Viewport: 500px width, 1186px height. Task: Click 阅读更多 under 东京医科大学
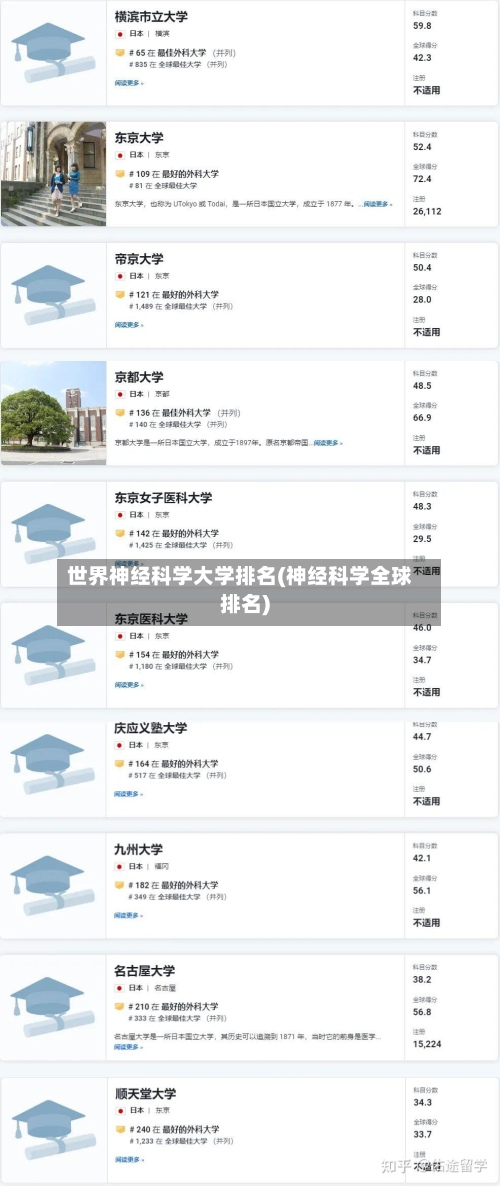pos(129,685)
